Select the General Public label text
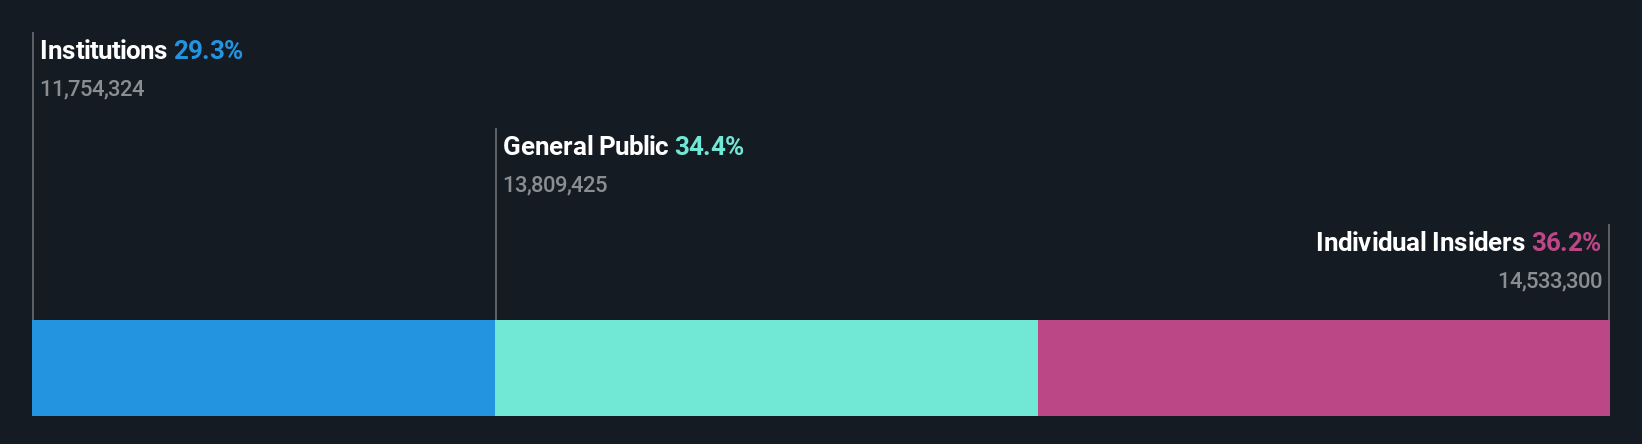 (585, 146)
